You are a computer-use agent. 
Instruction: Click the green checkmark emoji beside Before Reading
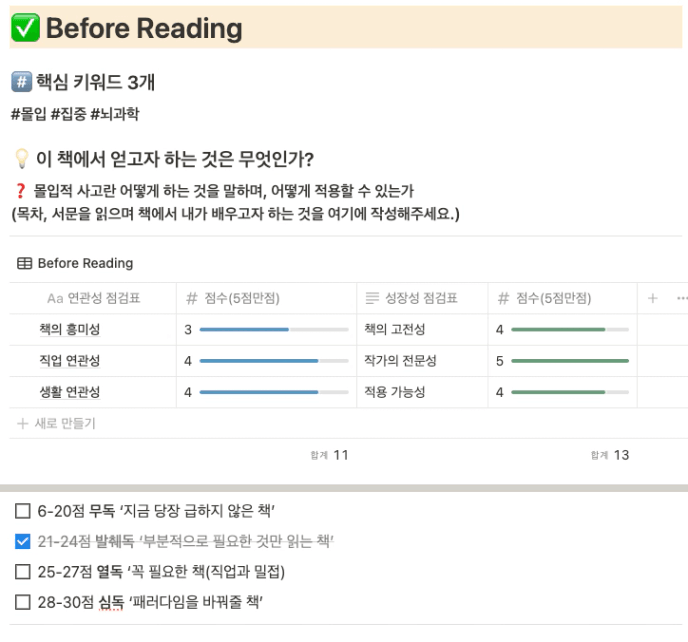click(x=25, y=28)
